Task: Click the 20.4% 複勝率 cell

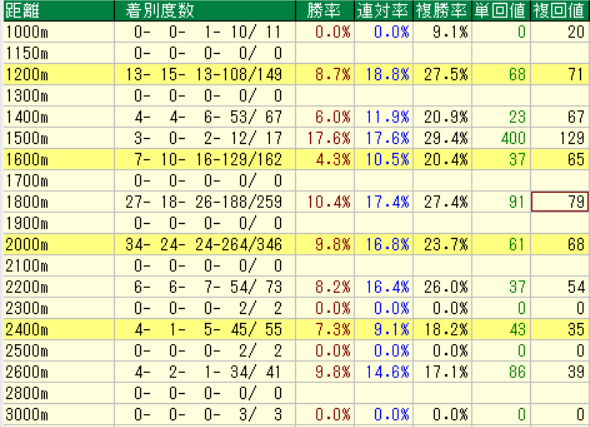Action: point(442,160)
